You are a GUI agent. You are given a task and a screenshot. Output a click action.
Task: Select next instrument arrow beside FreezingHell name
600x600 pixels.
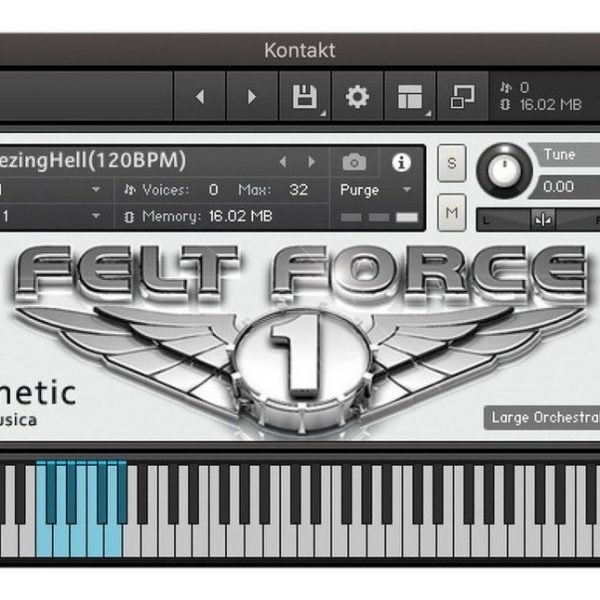click(312, 162)
